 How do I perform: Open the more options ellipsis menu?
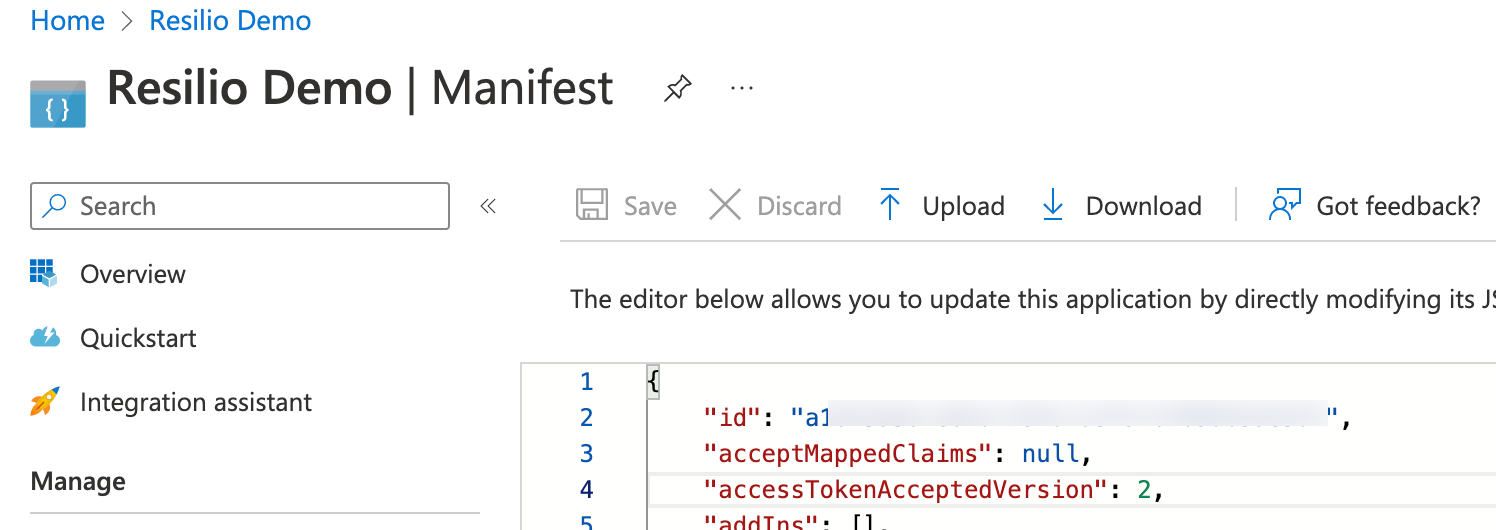[x=741, y=88]
